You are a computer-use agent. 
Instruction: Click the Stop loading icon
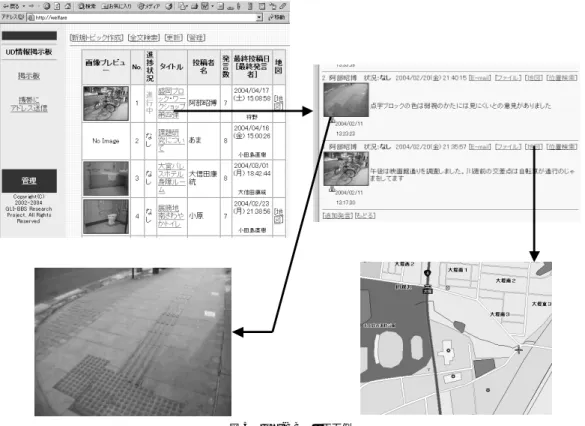pyautogui.click(x=47, y=6)
